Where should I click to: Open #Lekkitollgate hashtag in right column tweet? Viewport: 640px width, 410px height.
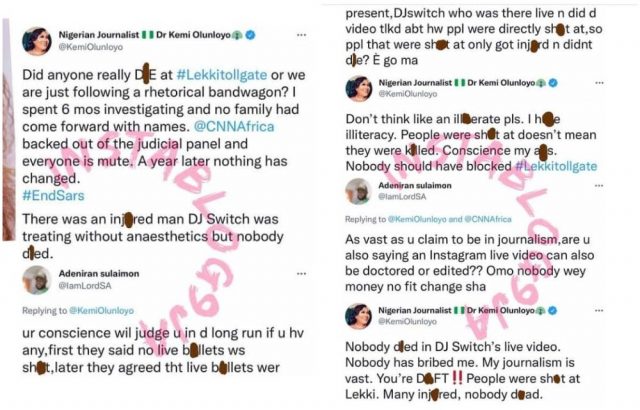pyautogui.click(x=556, y=166)
